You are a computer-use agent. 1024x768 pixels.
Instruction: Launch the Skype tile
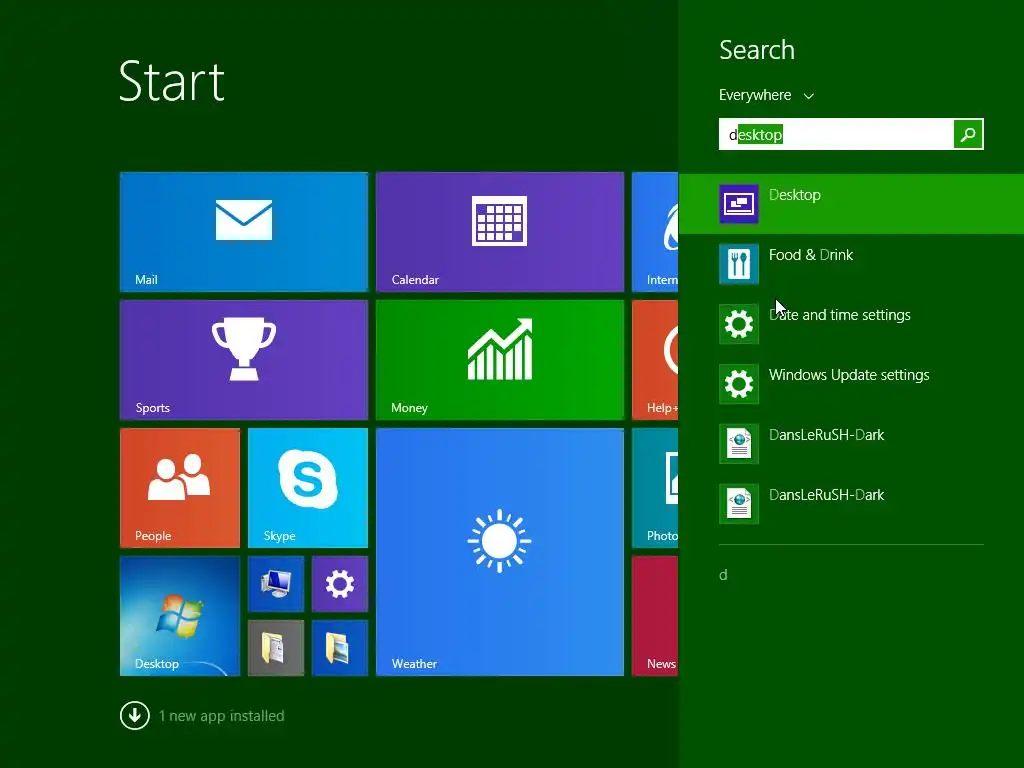[x=308, y=488]
